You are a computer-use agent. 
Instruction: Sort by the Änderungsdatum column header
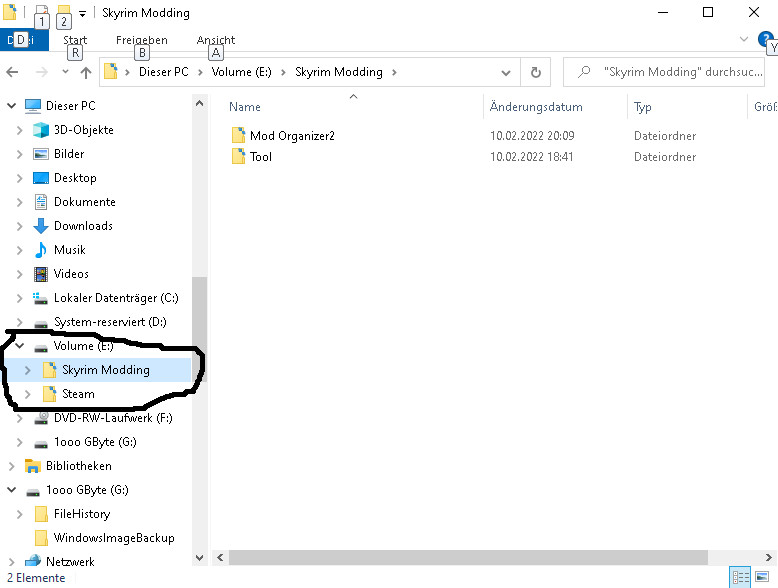point(536,107)
